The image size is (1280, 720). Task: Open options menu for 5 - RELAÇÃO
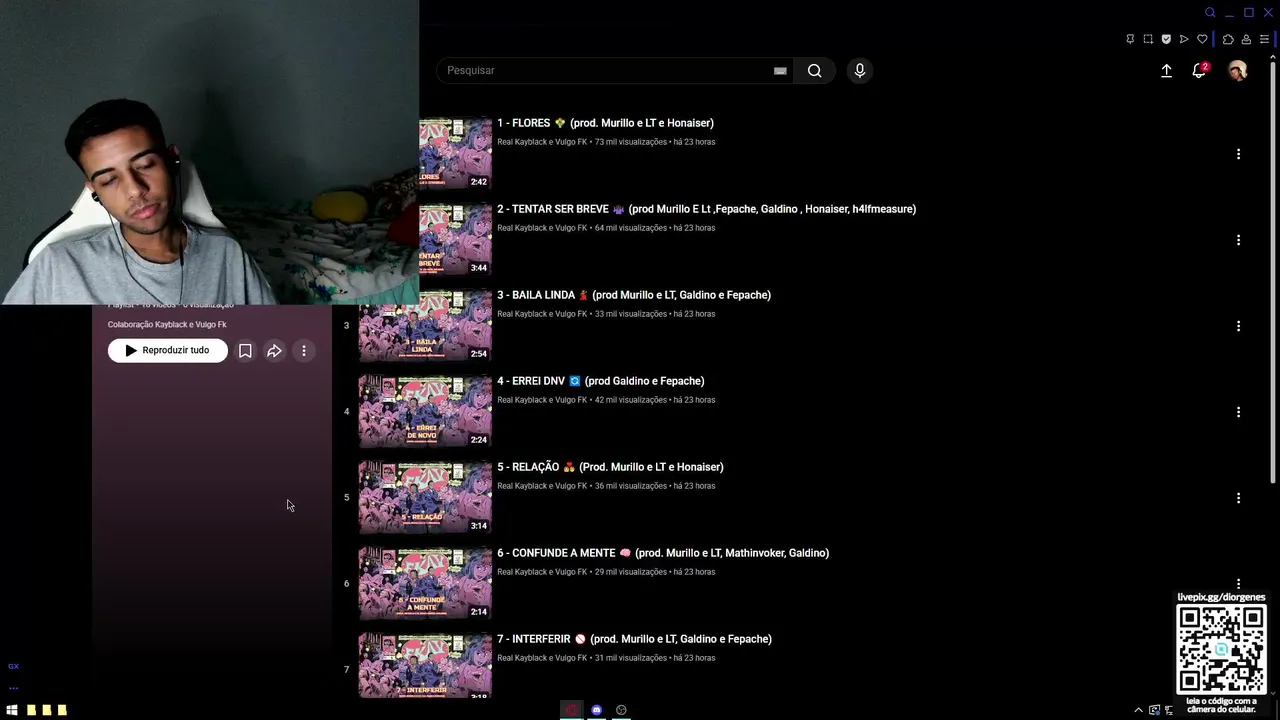1238,498
